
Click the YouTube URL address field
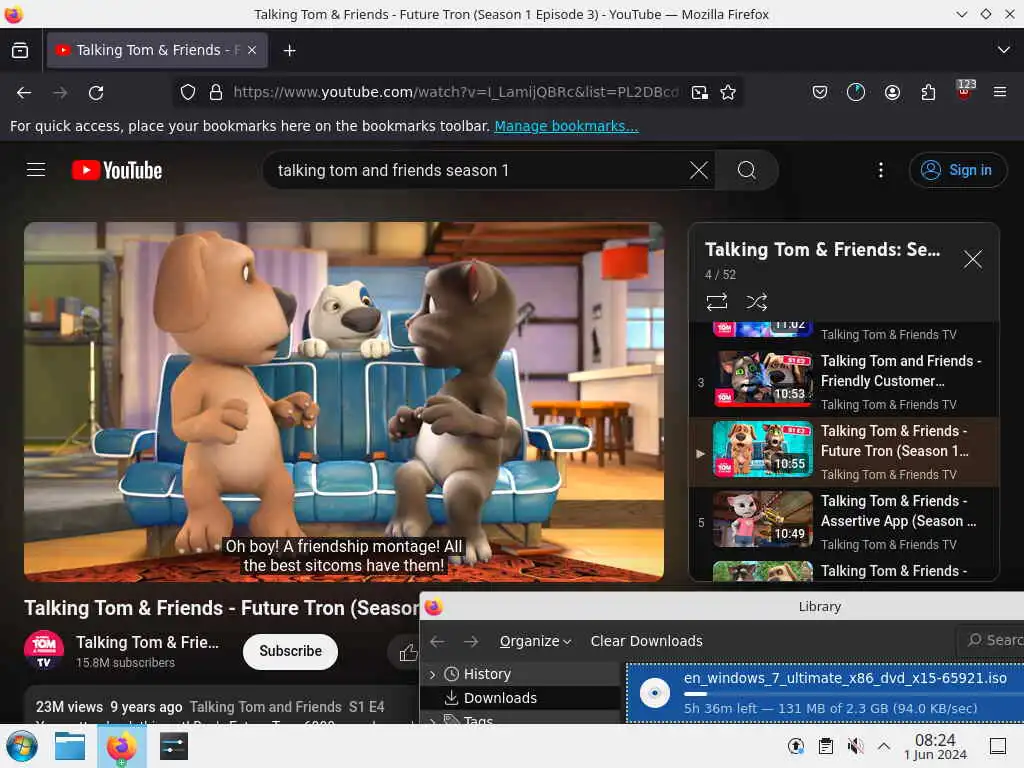(455, 93)
